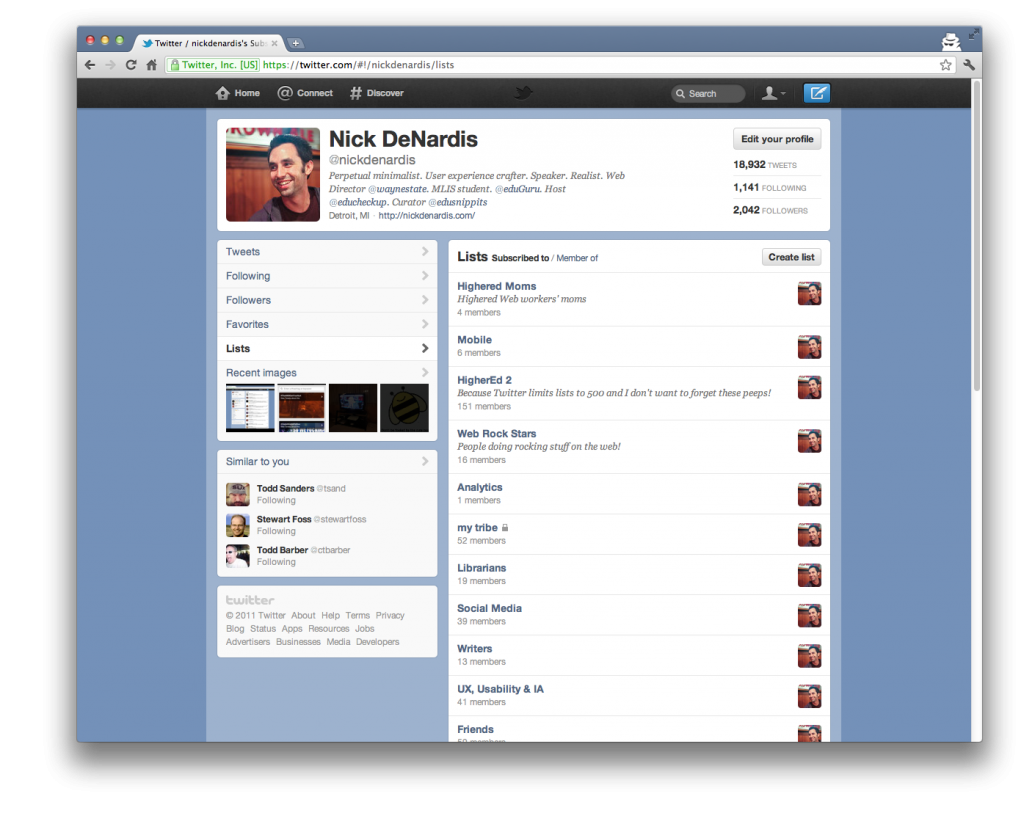The height and width of the screenshot is (835, 1024).
Task: Expand the Following section chevron
Action: [x=425, y=276]
